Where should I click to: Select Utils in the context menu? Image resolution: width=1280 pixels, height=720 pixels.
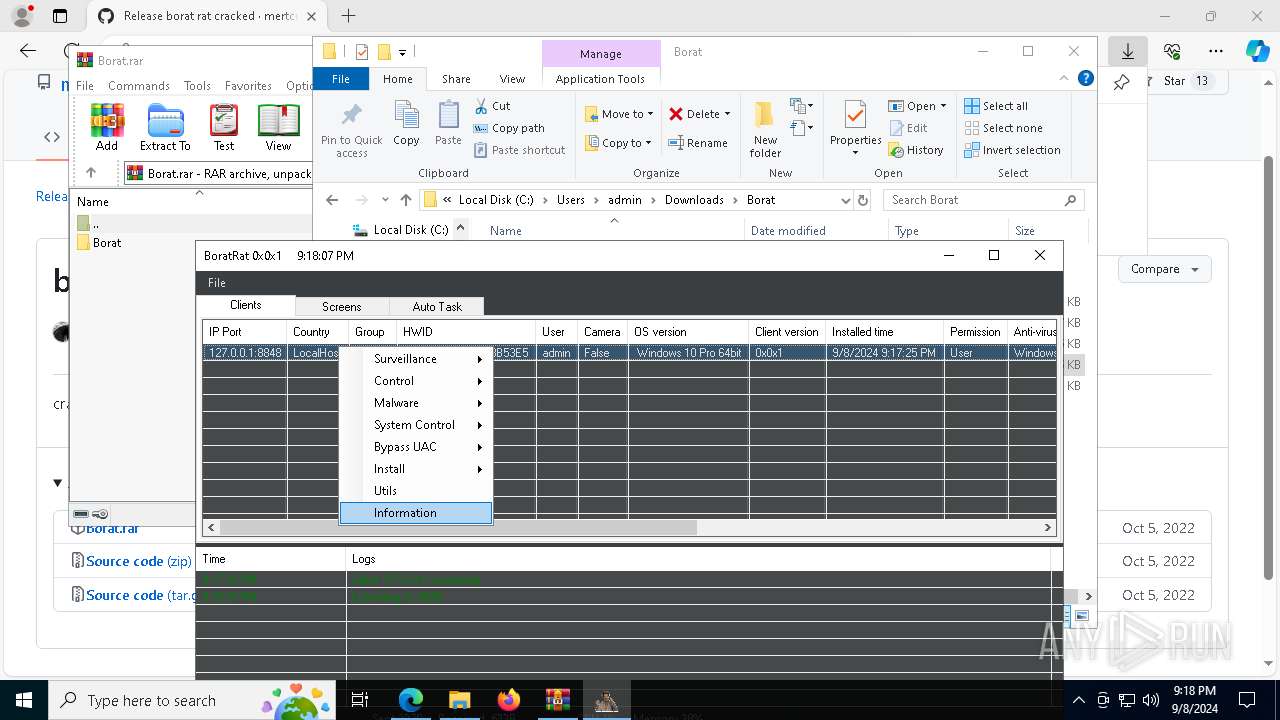click(x=416, y=491)
